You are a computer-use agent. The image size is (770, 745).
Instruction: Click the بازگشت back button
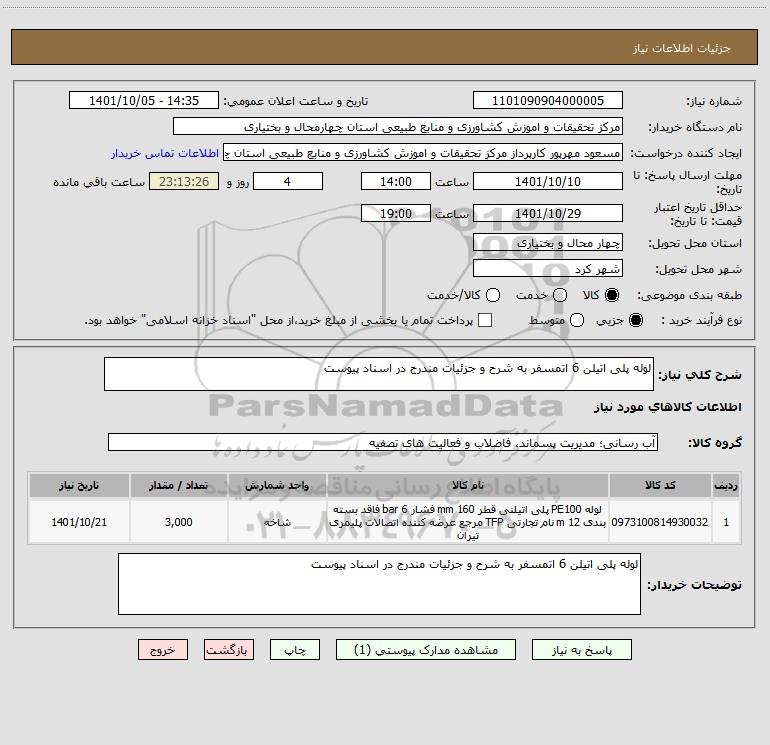point(229,650)
